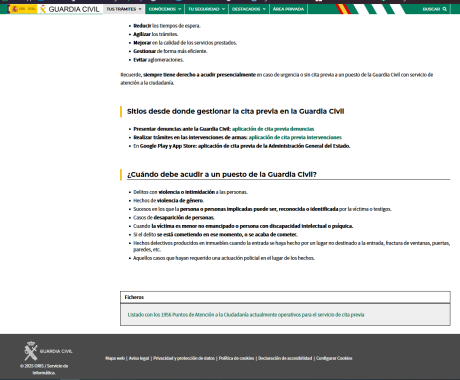Click heading Sitios desde donde gestionar la cita previa
Image resolution: width=460 pixels, height=380 pixels.
click(235, 111)
